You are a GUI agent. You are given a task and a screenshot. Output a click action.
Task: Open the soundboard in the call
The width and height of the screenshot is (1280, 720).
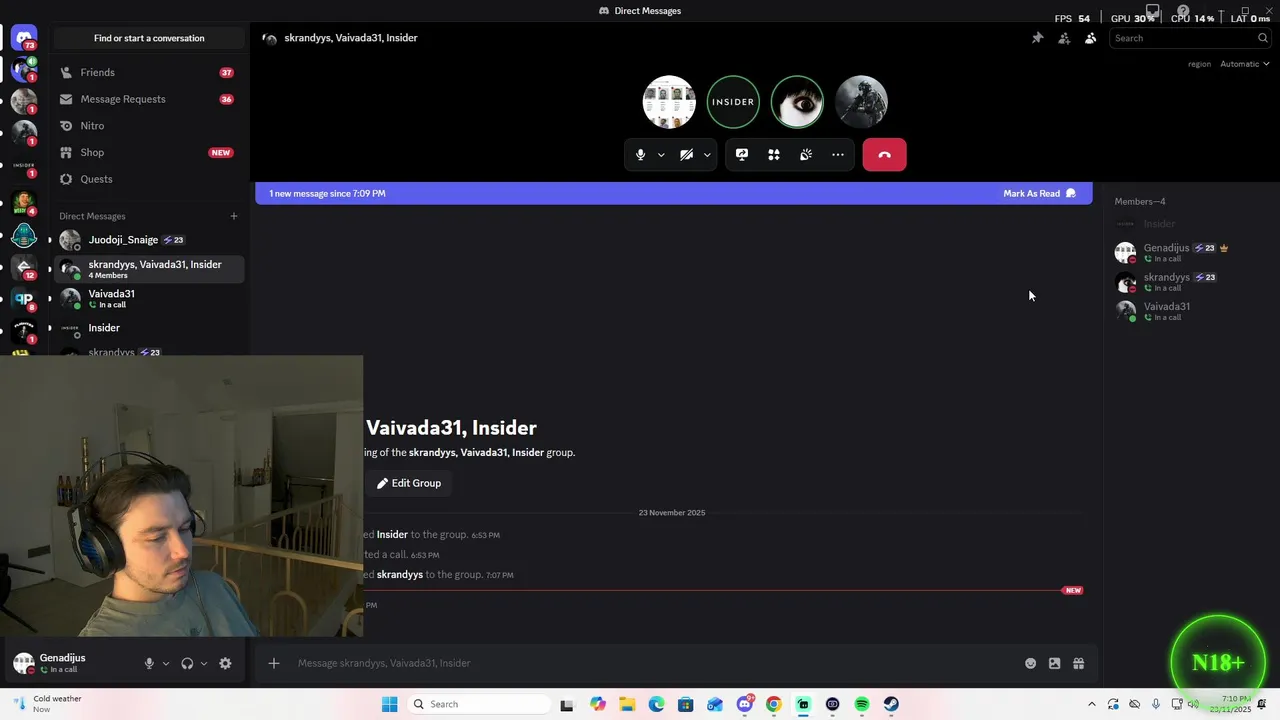pos(806,155)
